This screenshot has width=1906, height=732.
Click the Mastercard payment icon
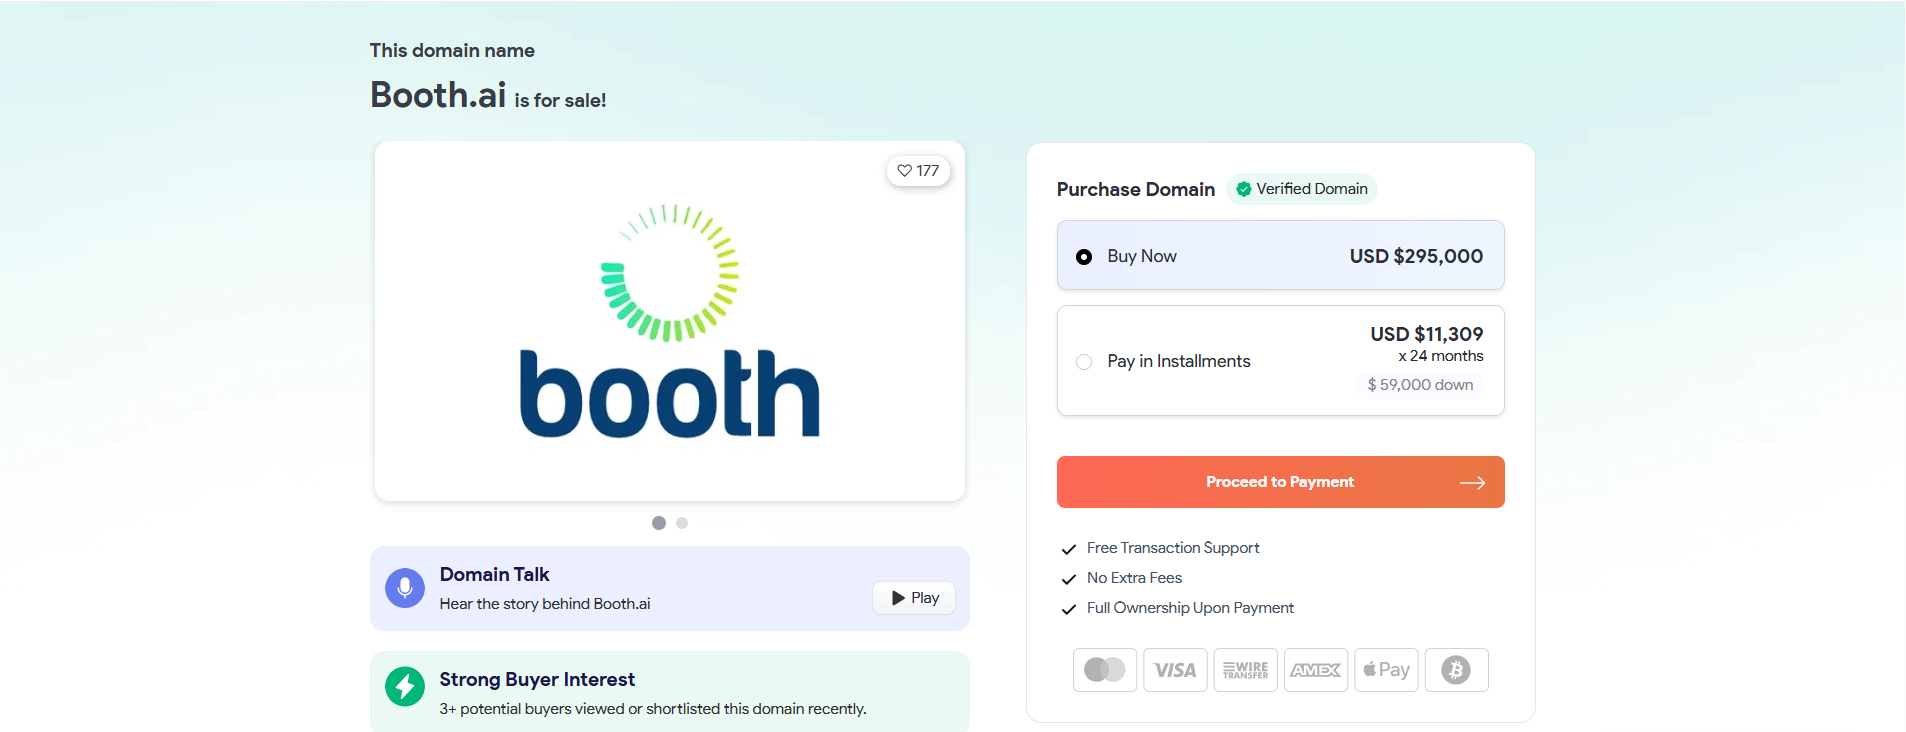(x=1104, y=670)
